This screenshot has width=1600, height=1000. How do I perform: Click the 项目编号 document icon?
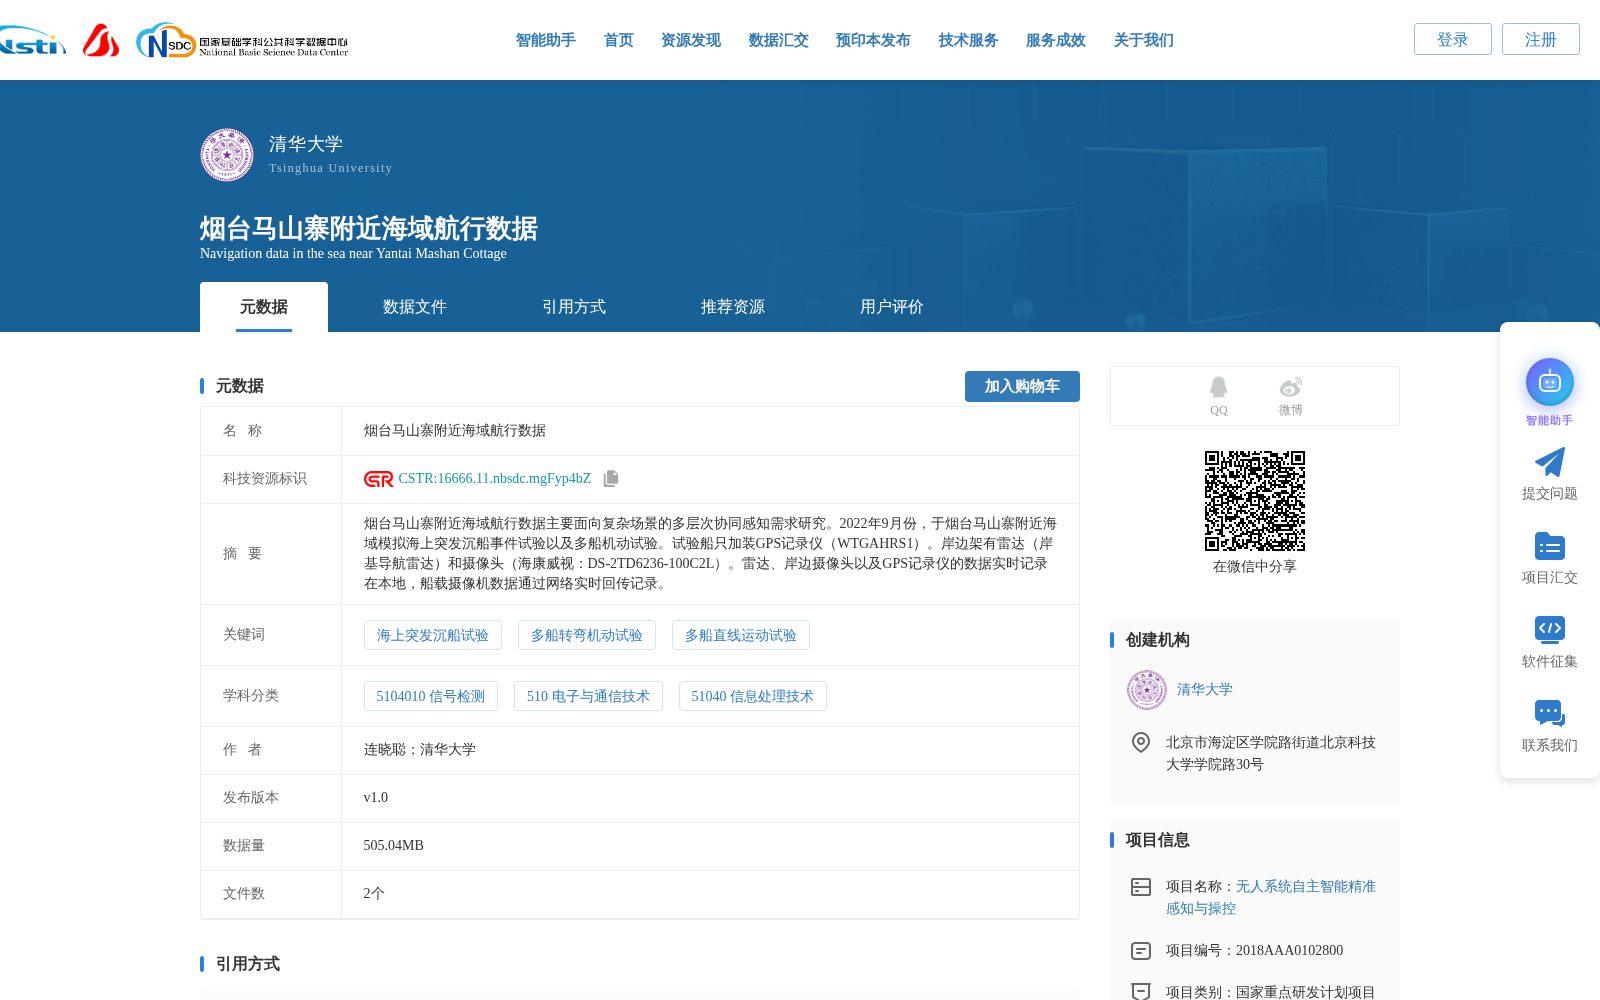point(1140,951)
